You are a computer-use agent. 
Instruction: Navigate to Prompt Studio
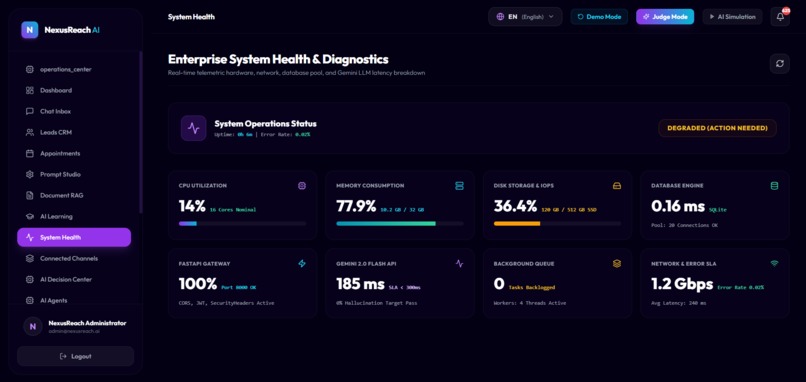click(74, 175)
